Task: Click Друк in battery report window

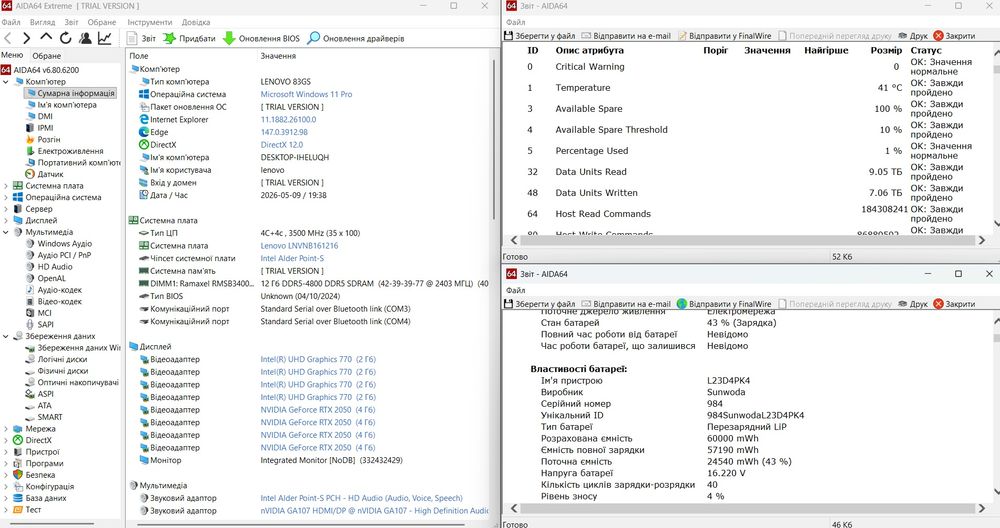Action: 913,304
